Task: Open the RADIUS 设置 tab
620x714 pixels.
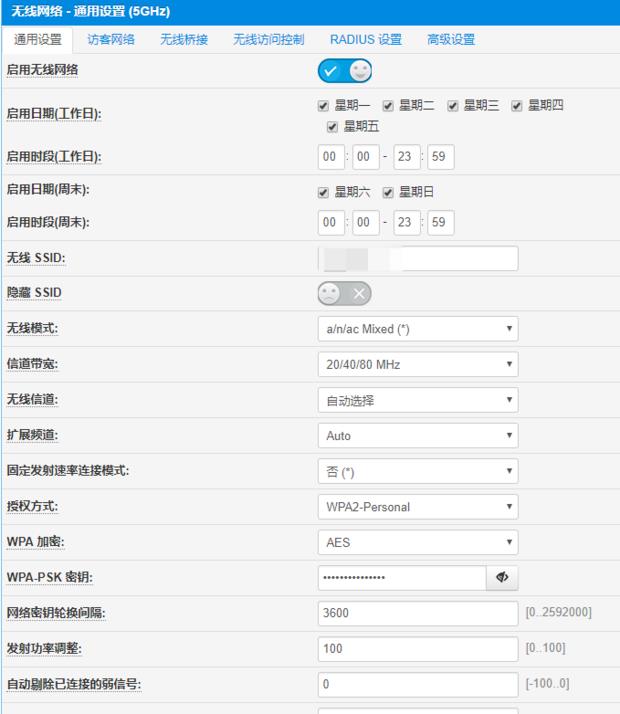Action: 365,40
